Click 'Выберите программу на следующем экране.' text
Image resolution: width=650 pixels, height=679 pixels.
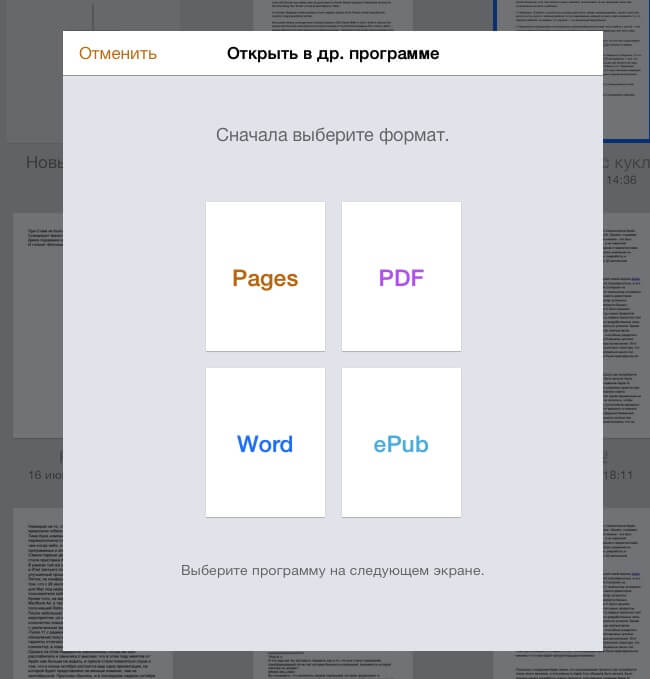pyautogui.click(x=333, y=570)
